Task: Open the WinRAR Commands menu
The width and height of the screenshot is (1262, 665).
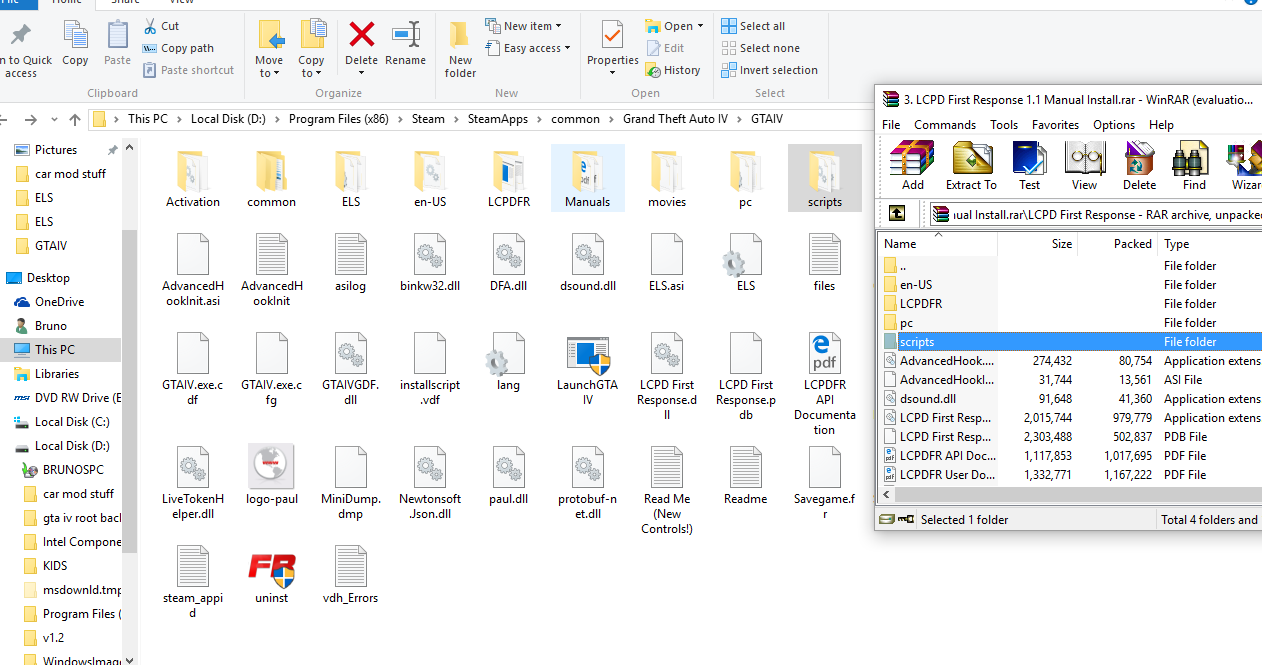Action: click(x=945, y=125)
